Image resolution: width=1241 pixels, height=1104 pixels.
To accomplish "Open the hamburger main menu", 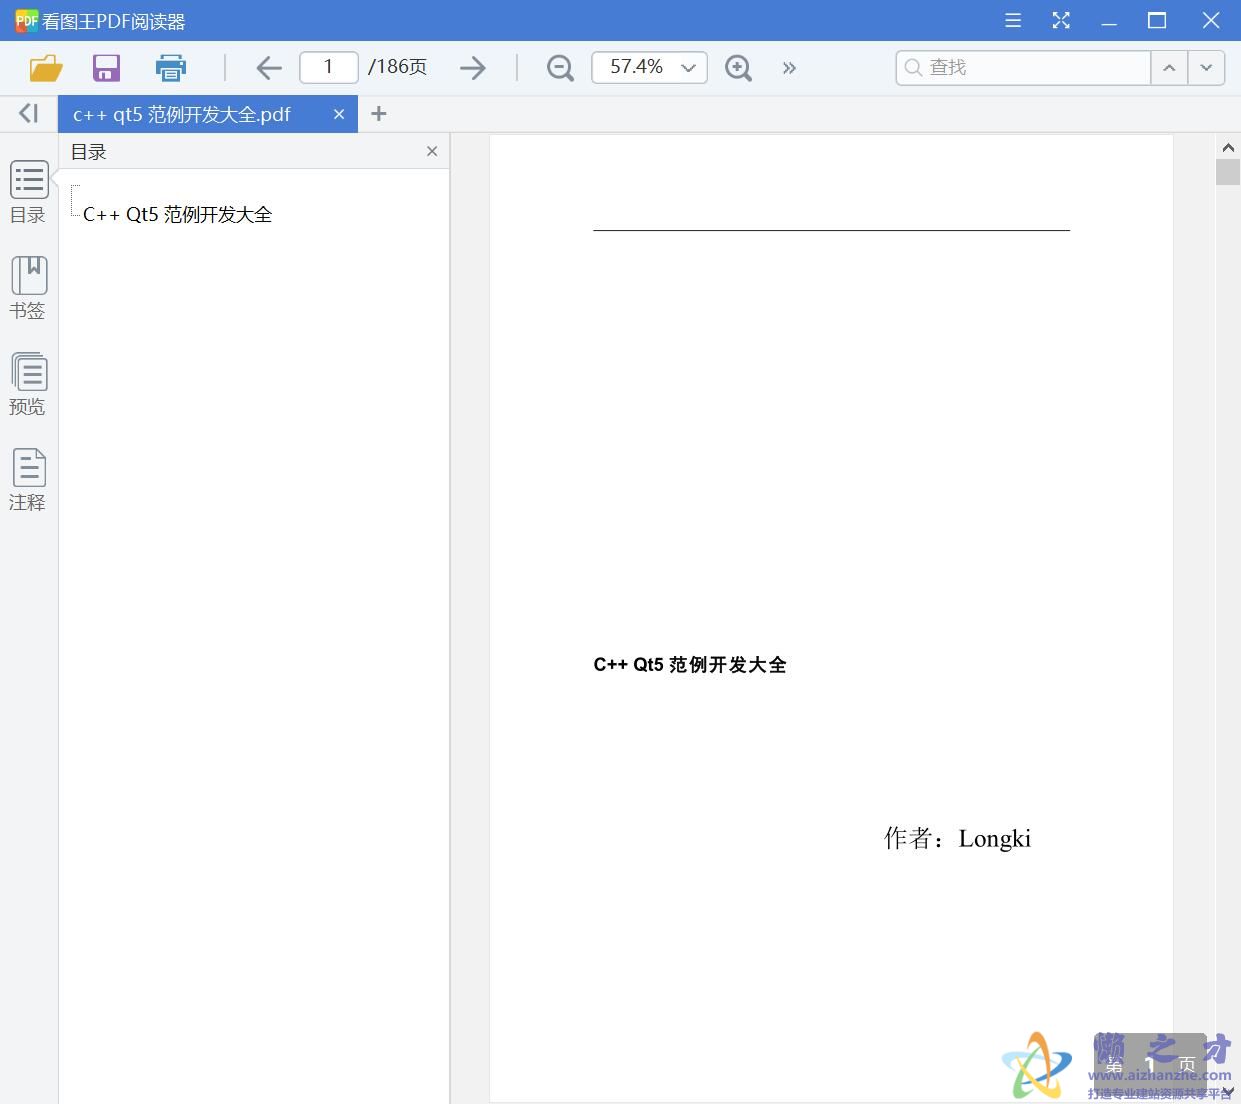I will 1012,20.
